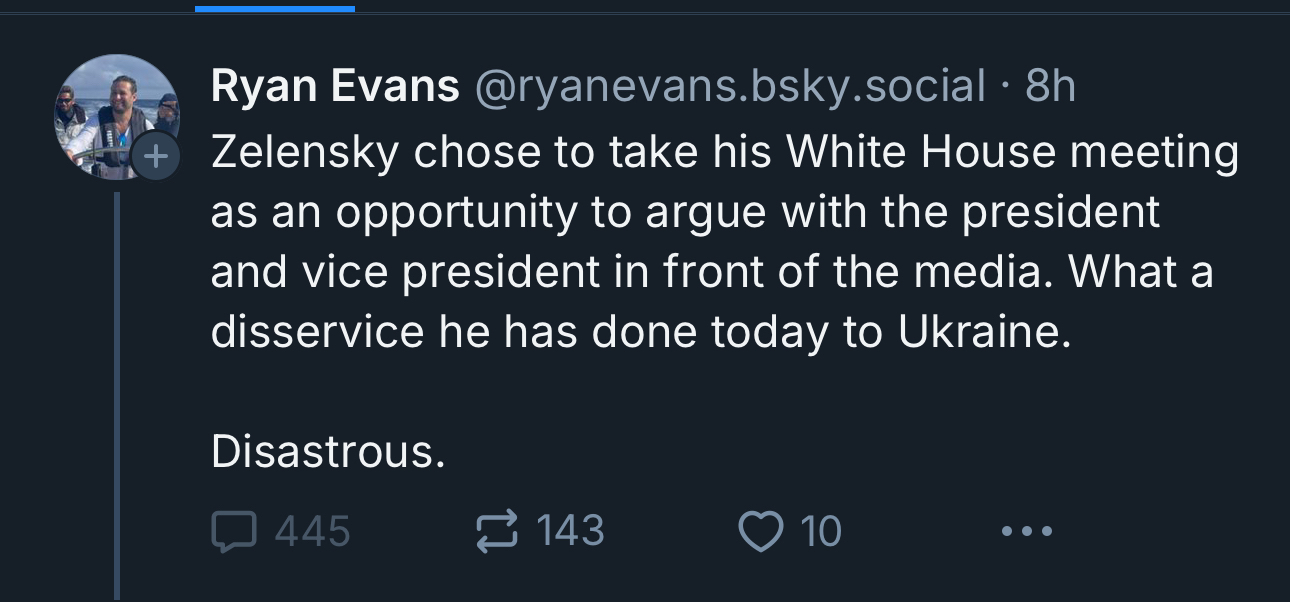Follow Ryan Evans via the plus badge
Viewport: 1290px width, 602px height.
point(156,157)
